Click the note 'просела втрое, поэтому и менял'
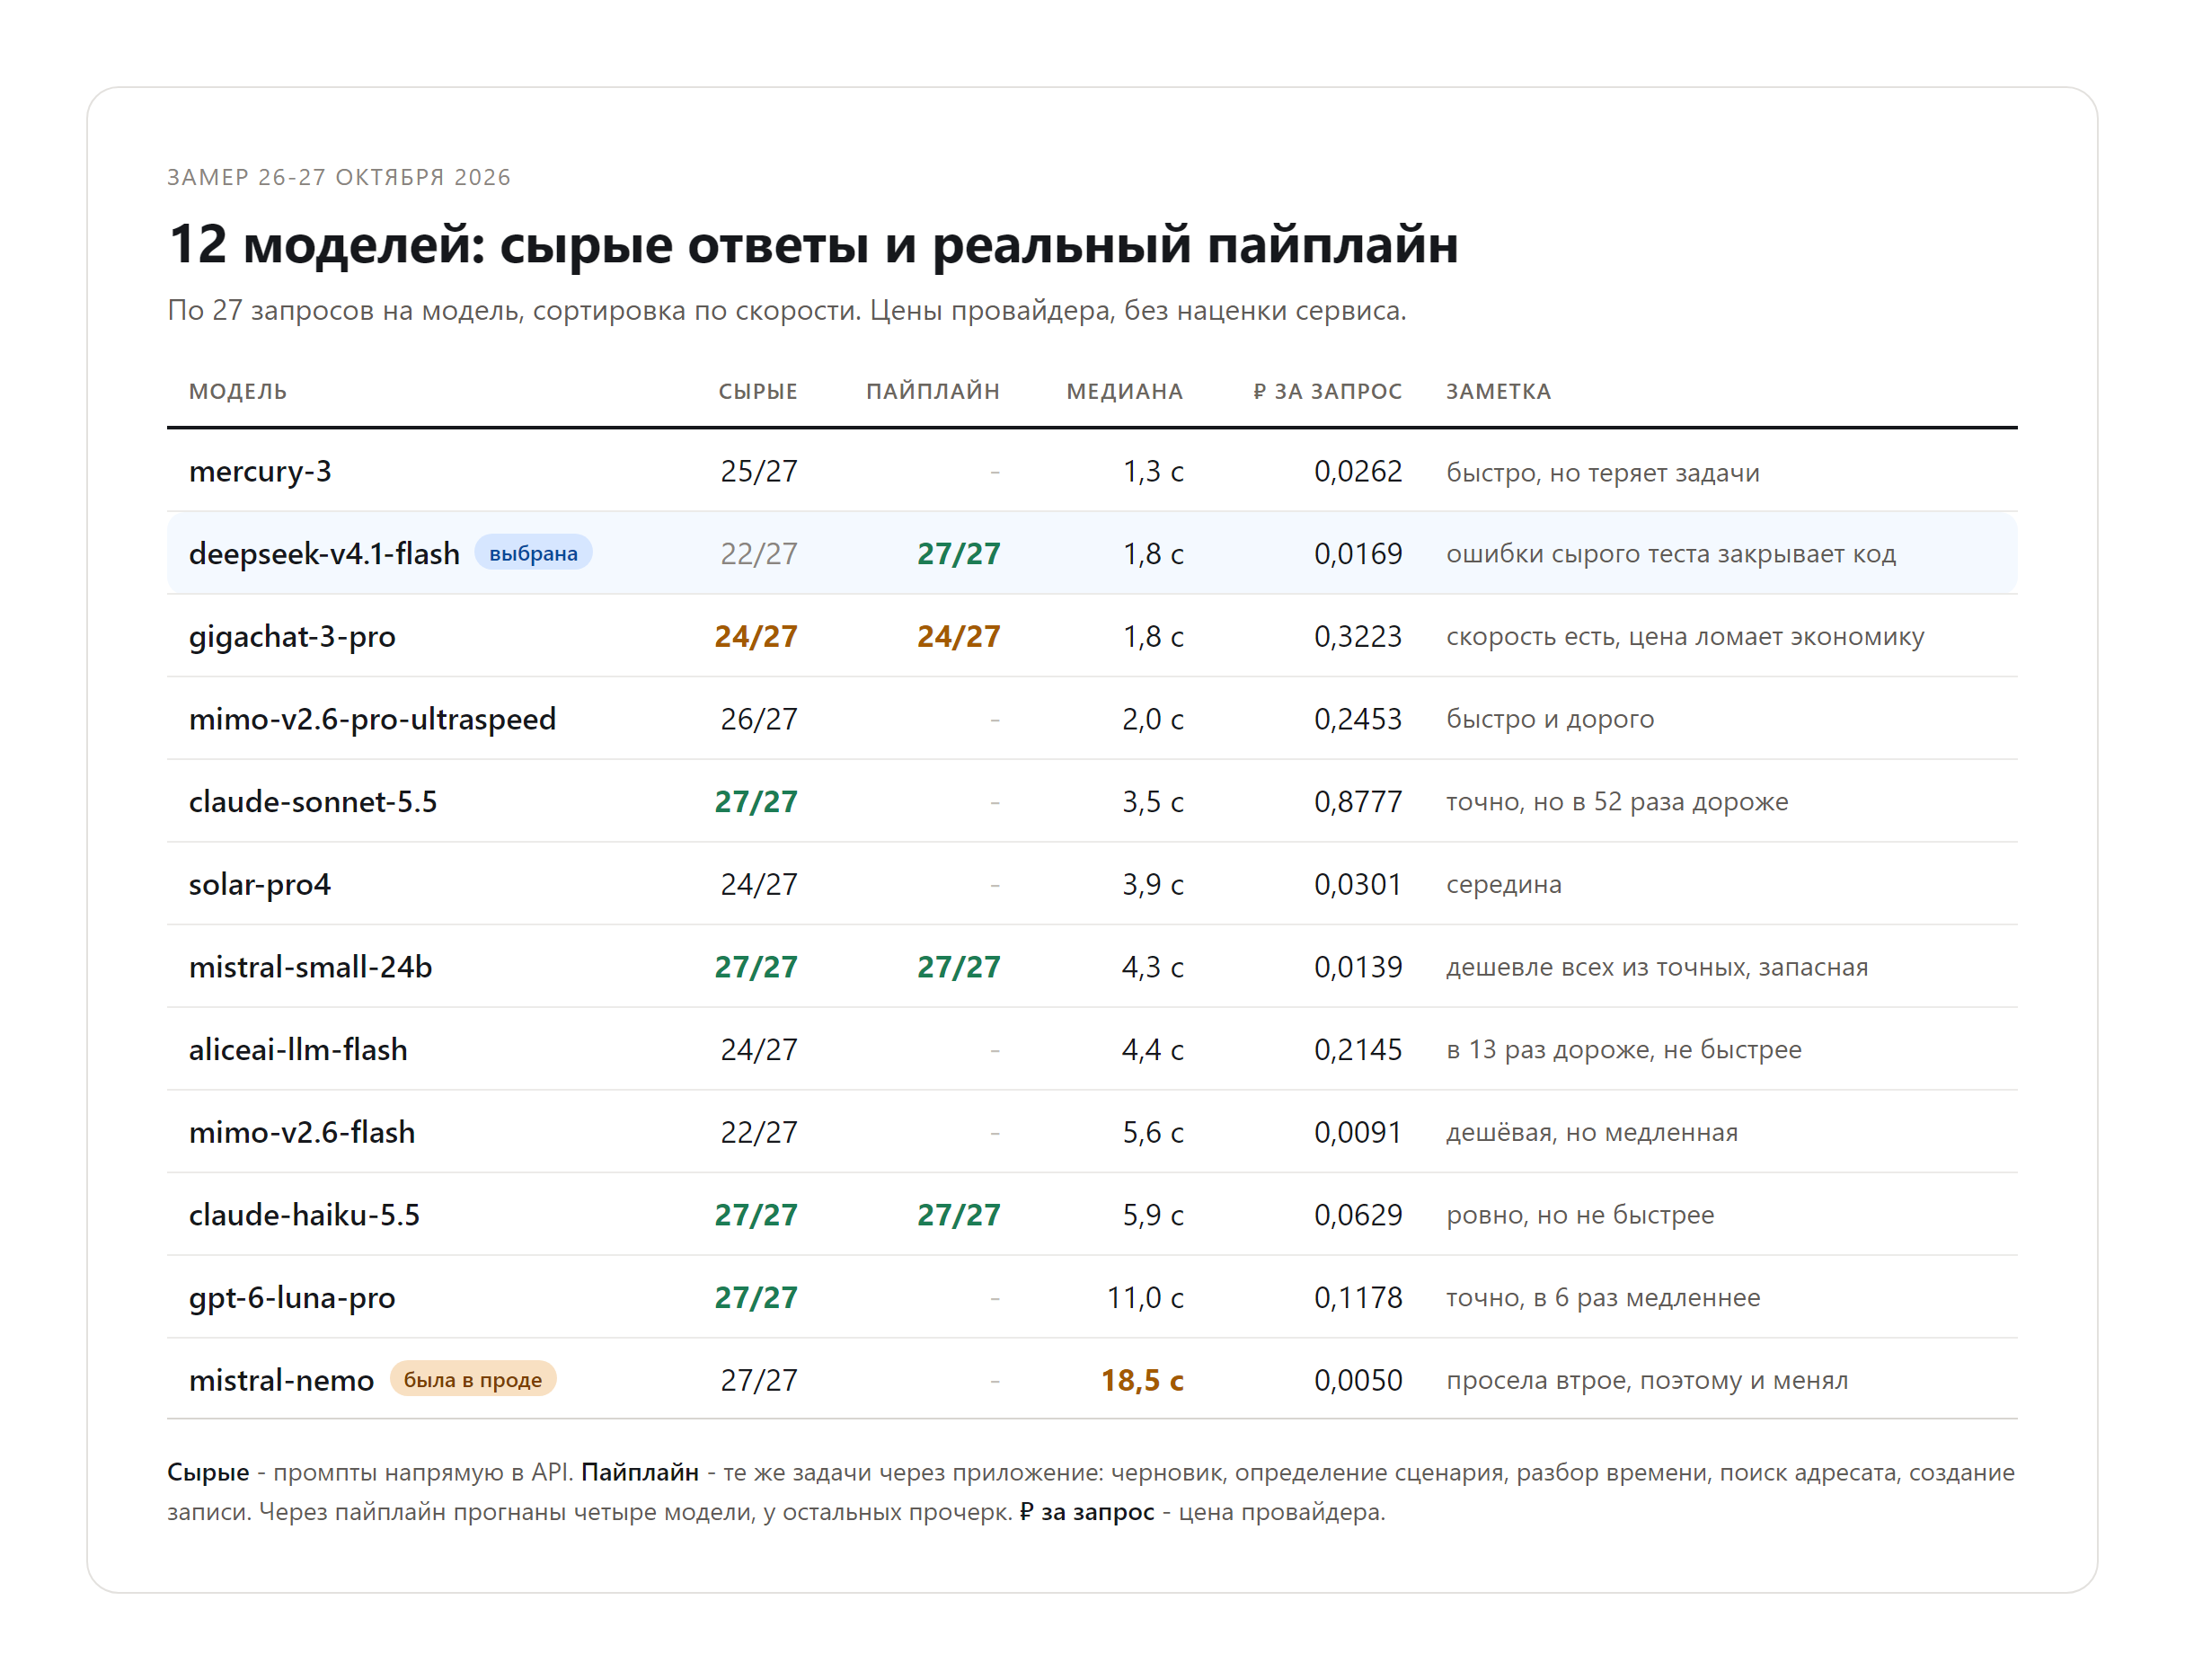The image size is (2185, 1680). click(x=1647, y=1380)
